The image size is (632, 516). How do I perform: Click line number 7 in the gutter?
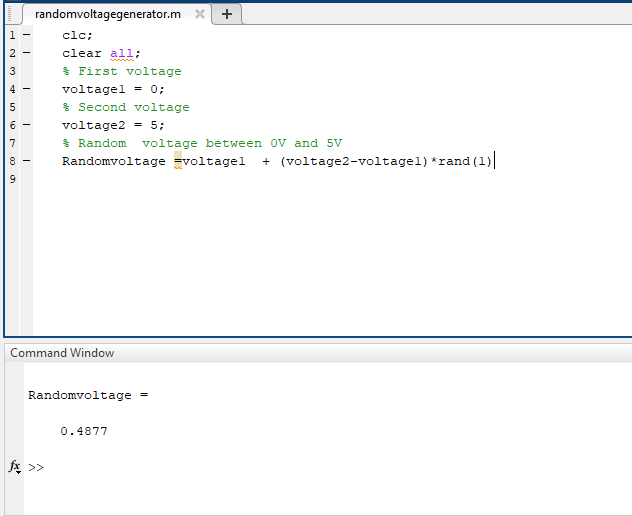[12, 143]
